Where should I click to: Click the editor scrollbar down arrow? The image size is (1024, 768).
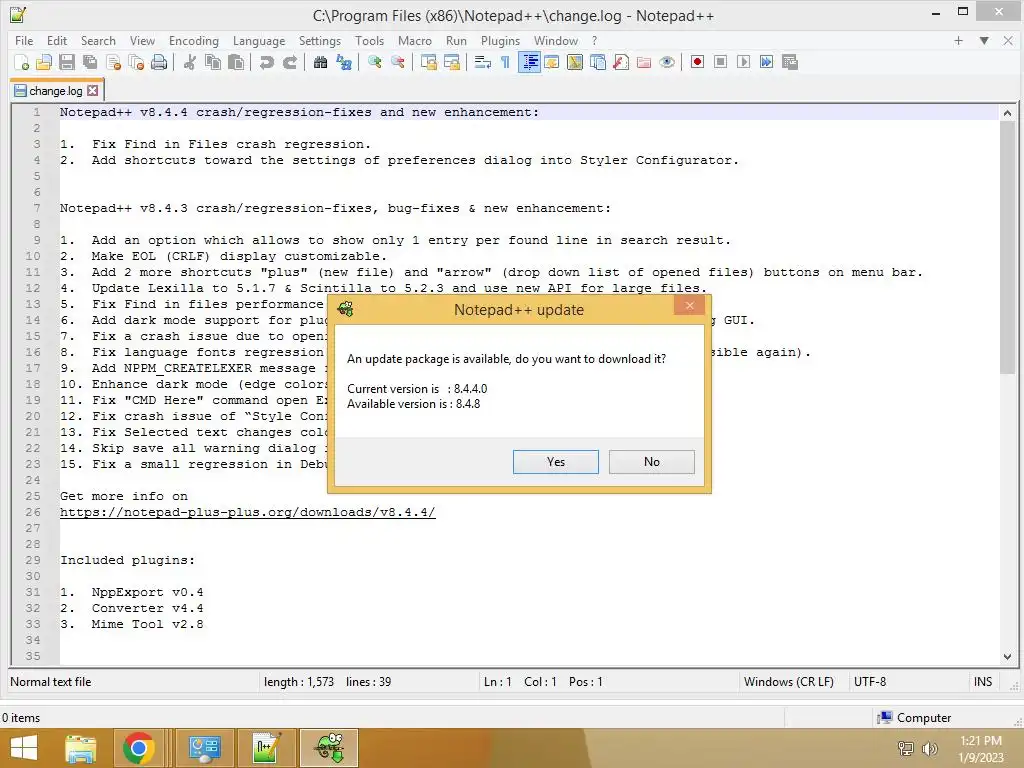[1007, 656]
